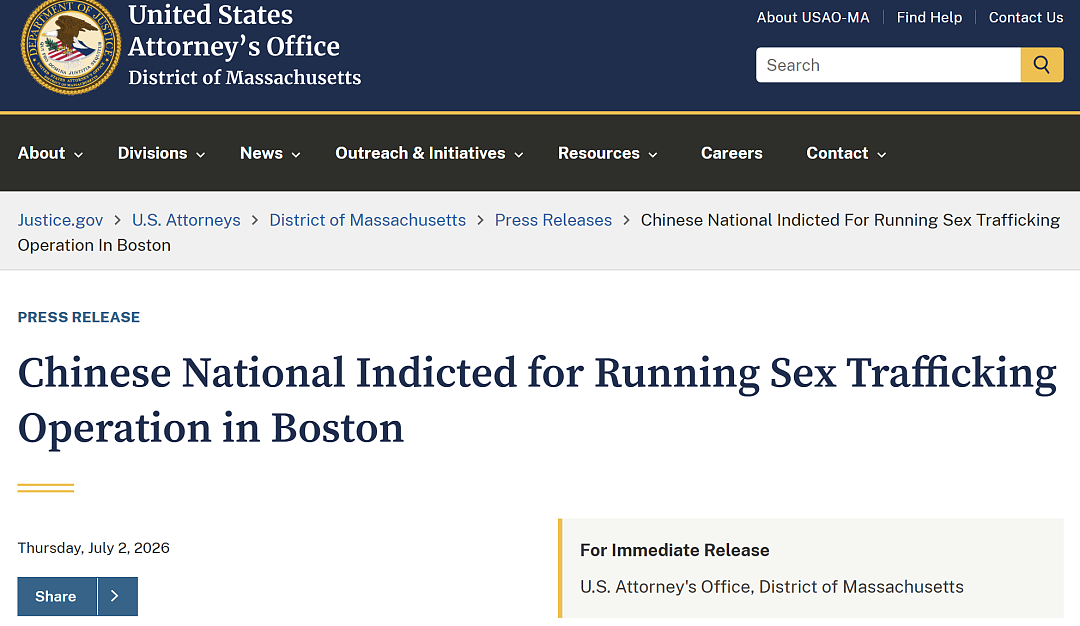Open District of Massachusetts breadcrumb link

368,220
